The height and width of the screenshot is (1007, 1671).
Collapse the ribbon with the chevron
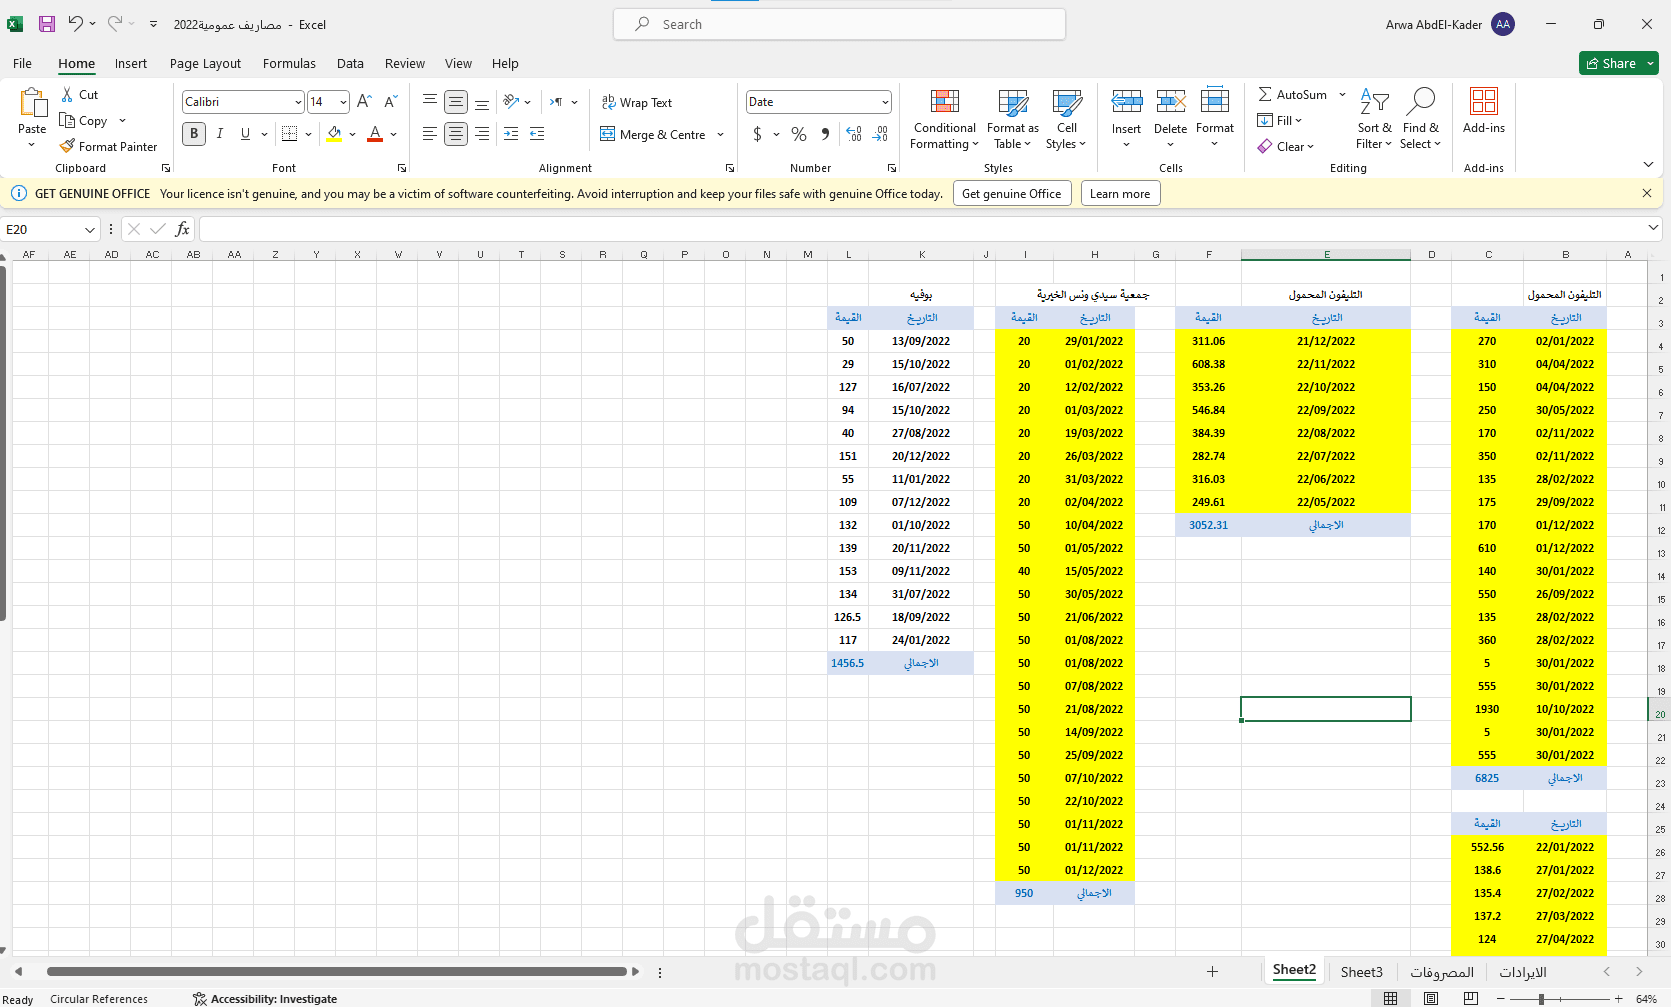click(1648, 164)
